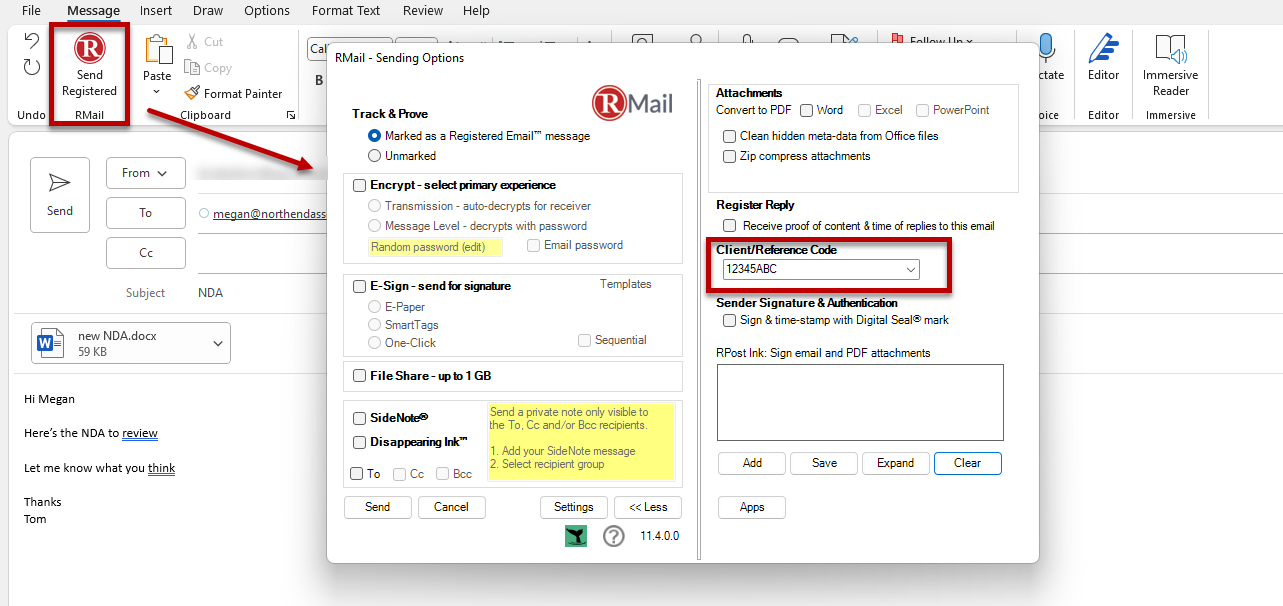Click the RMail whale logo in the dialog
The width and height of the screenshot is (1283, 606).
pos(631,103)
